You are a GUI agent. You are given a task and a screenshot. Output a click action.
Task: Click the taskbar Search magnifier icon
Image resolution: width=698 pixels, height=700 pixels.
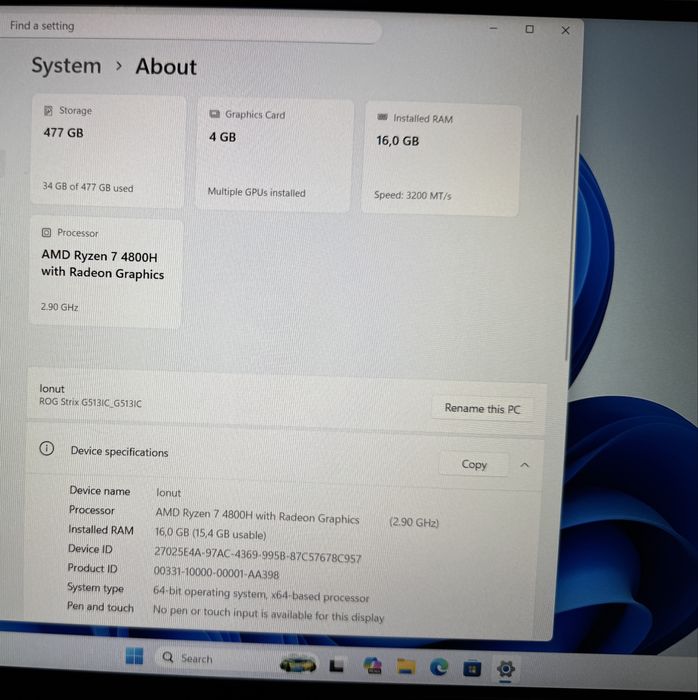pos(168,657)
